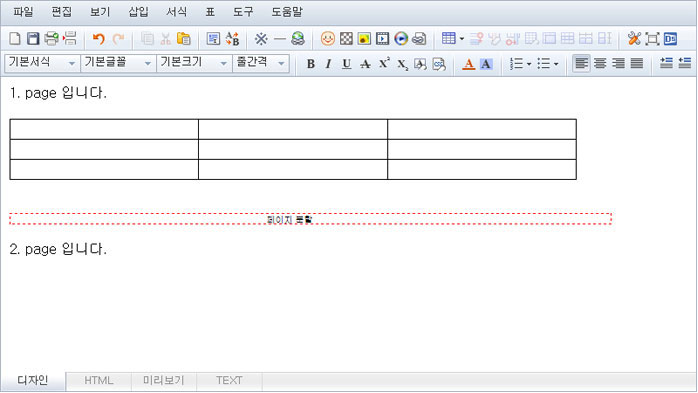Insert a flash movie file
The height and width of the screenshot is (393, 698).
382,39
